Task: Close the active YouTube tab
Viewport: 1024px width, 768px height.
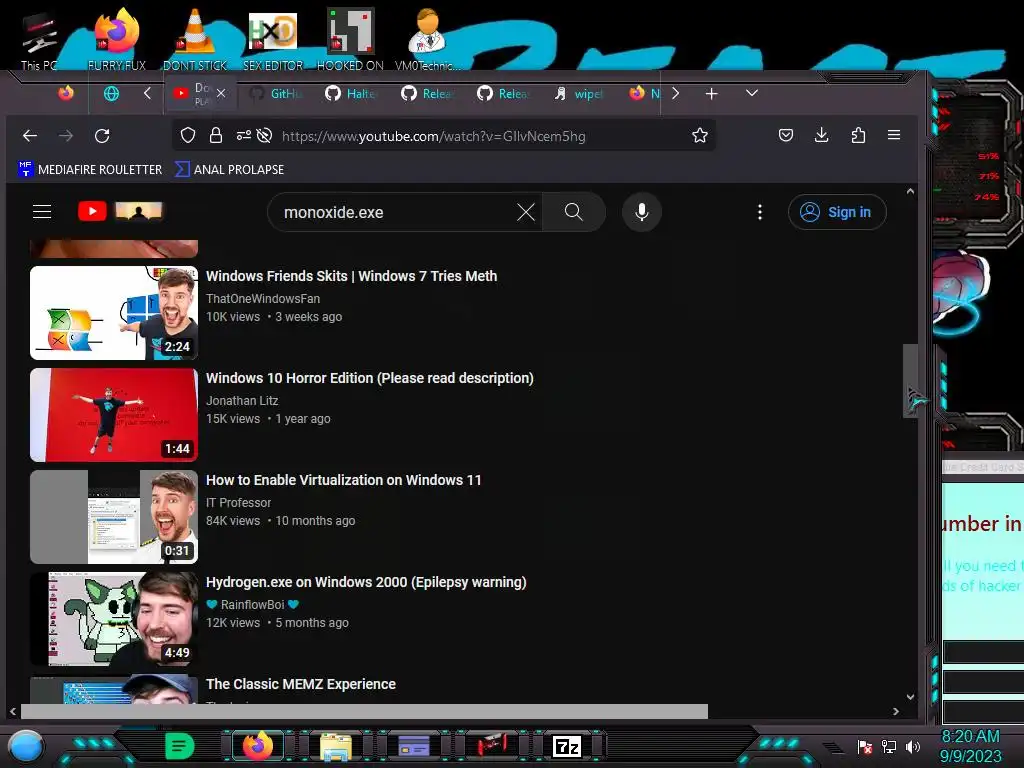Action: coord(221,93)
